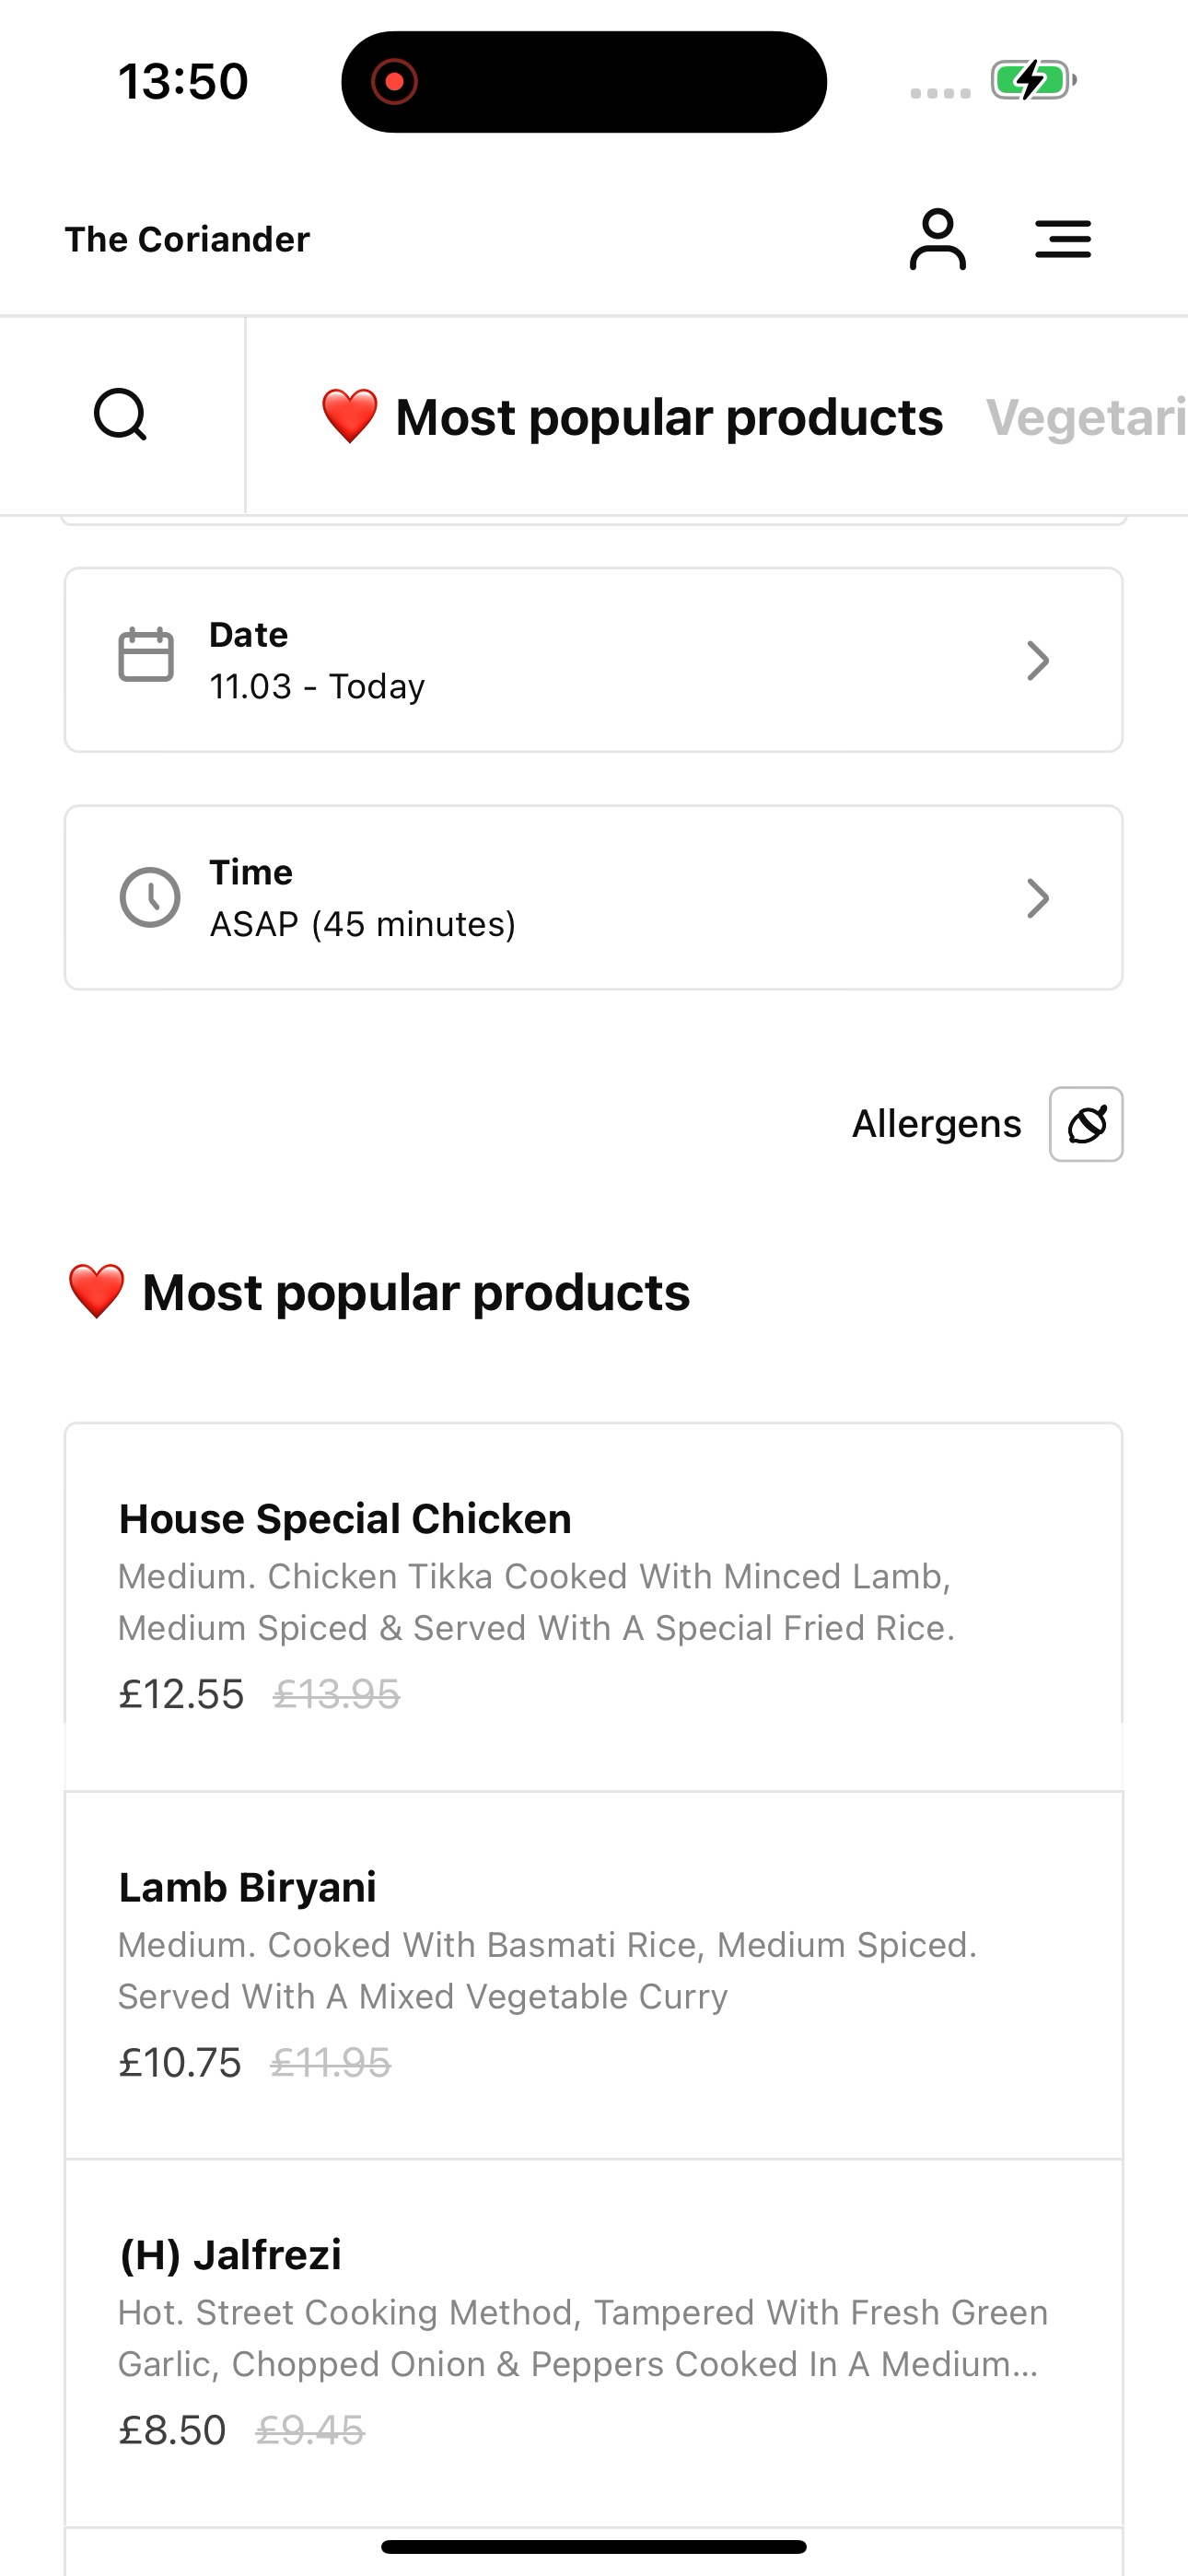Toggle the Allergens filter icon
Image resolution: width=1188 pixels, height=2576 pixels.
tap(1086, 1124)
